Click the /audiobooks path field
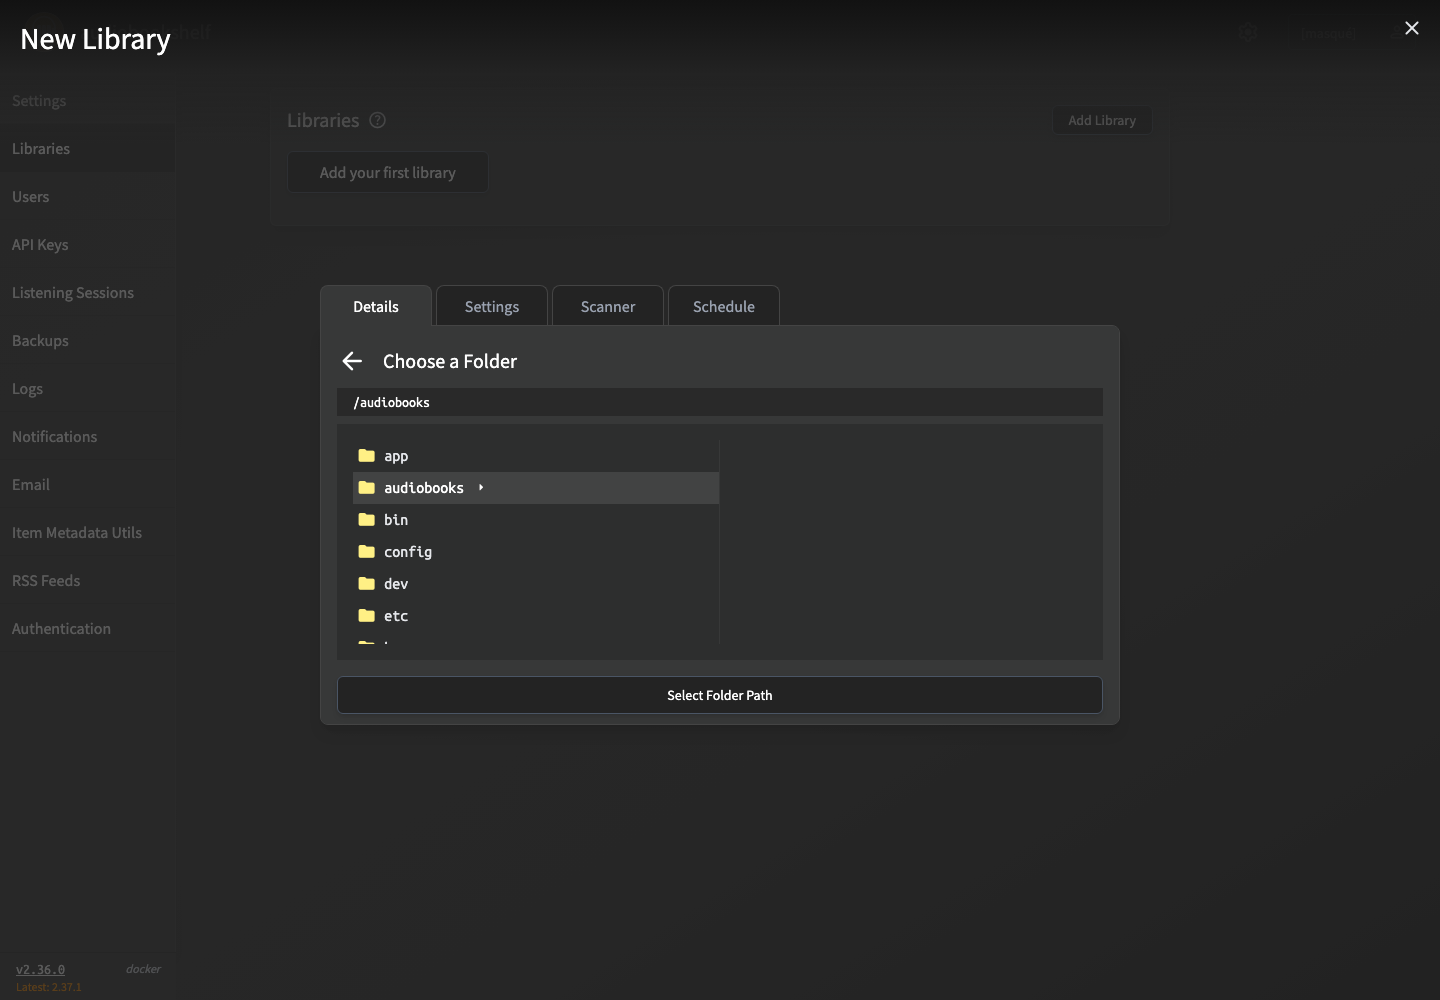The width and height of the screenshot is (1440, 1000). [720, 402]
